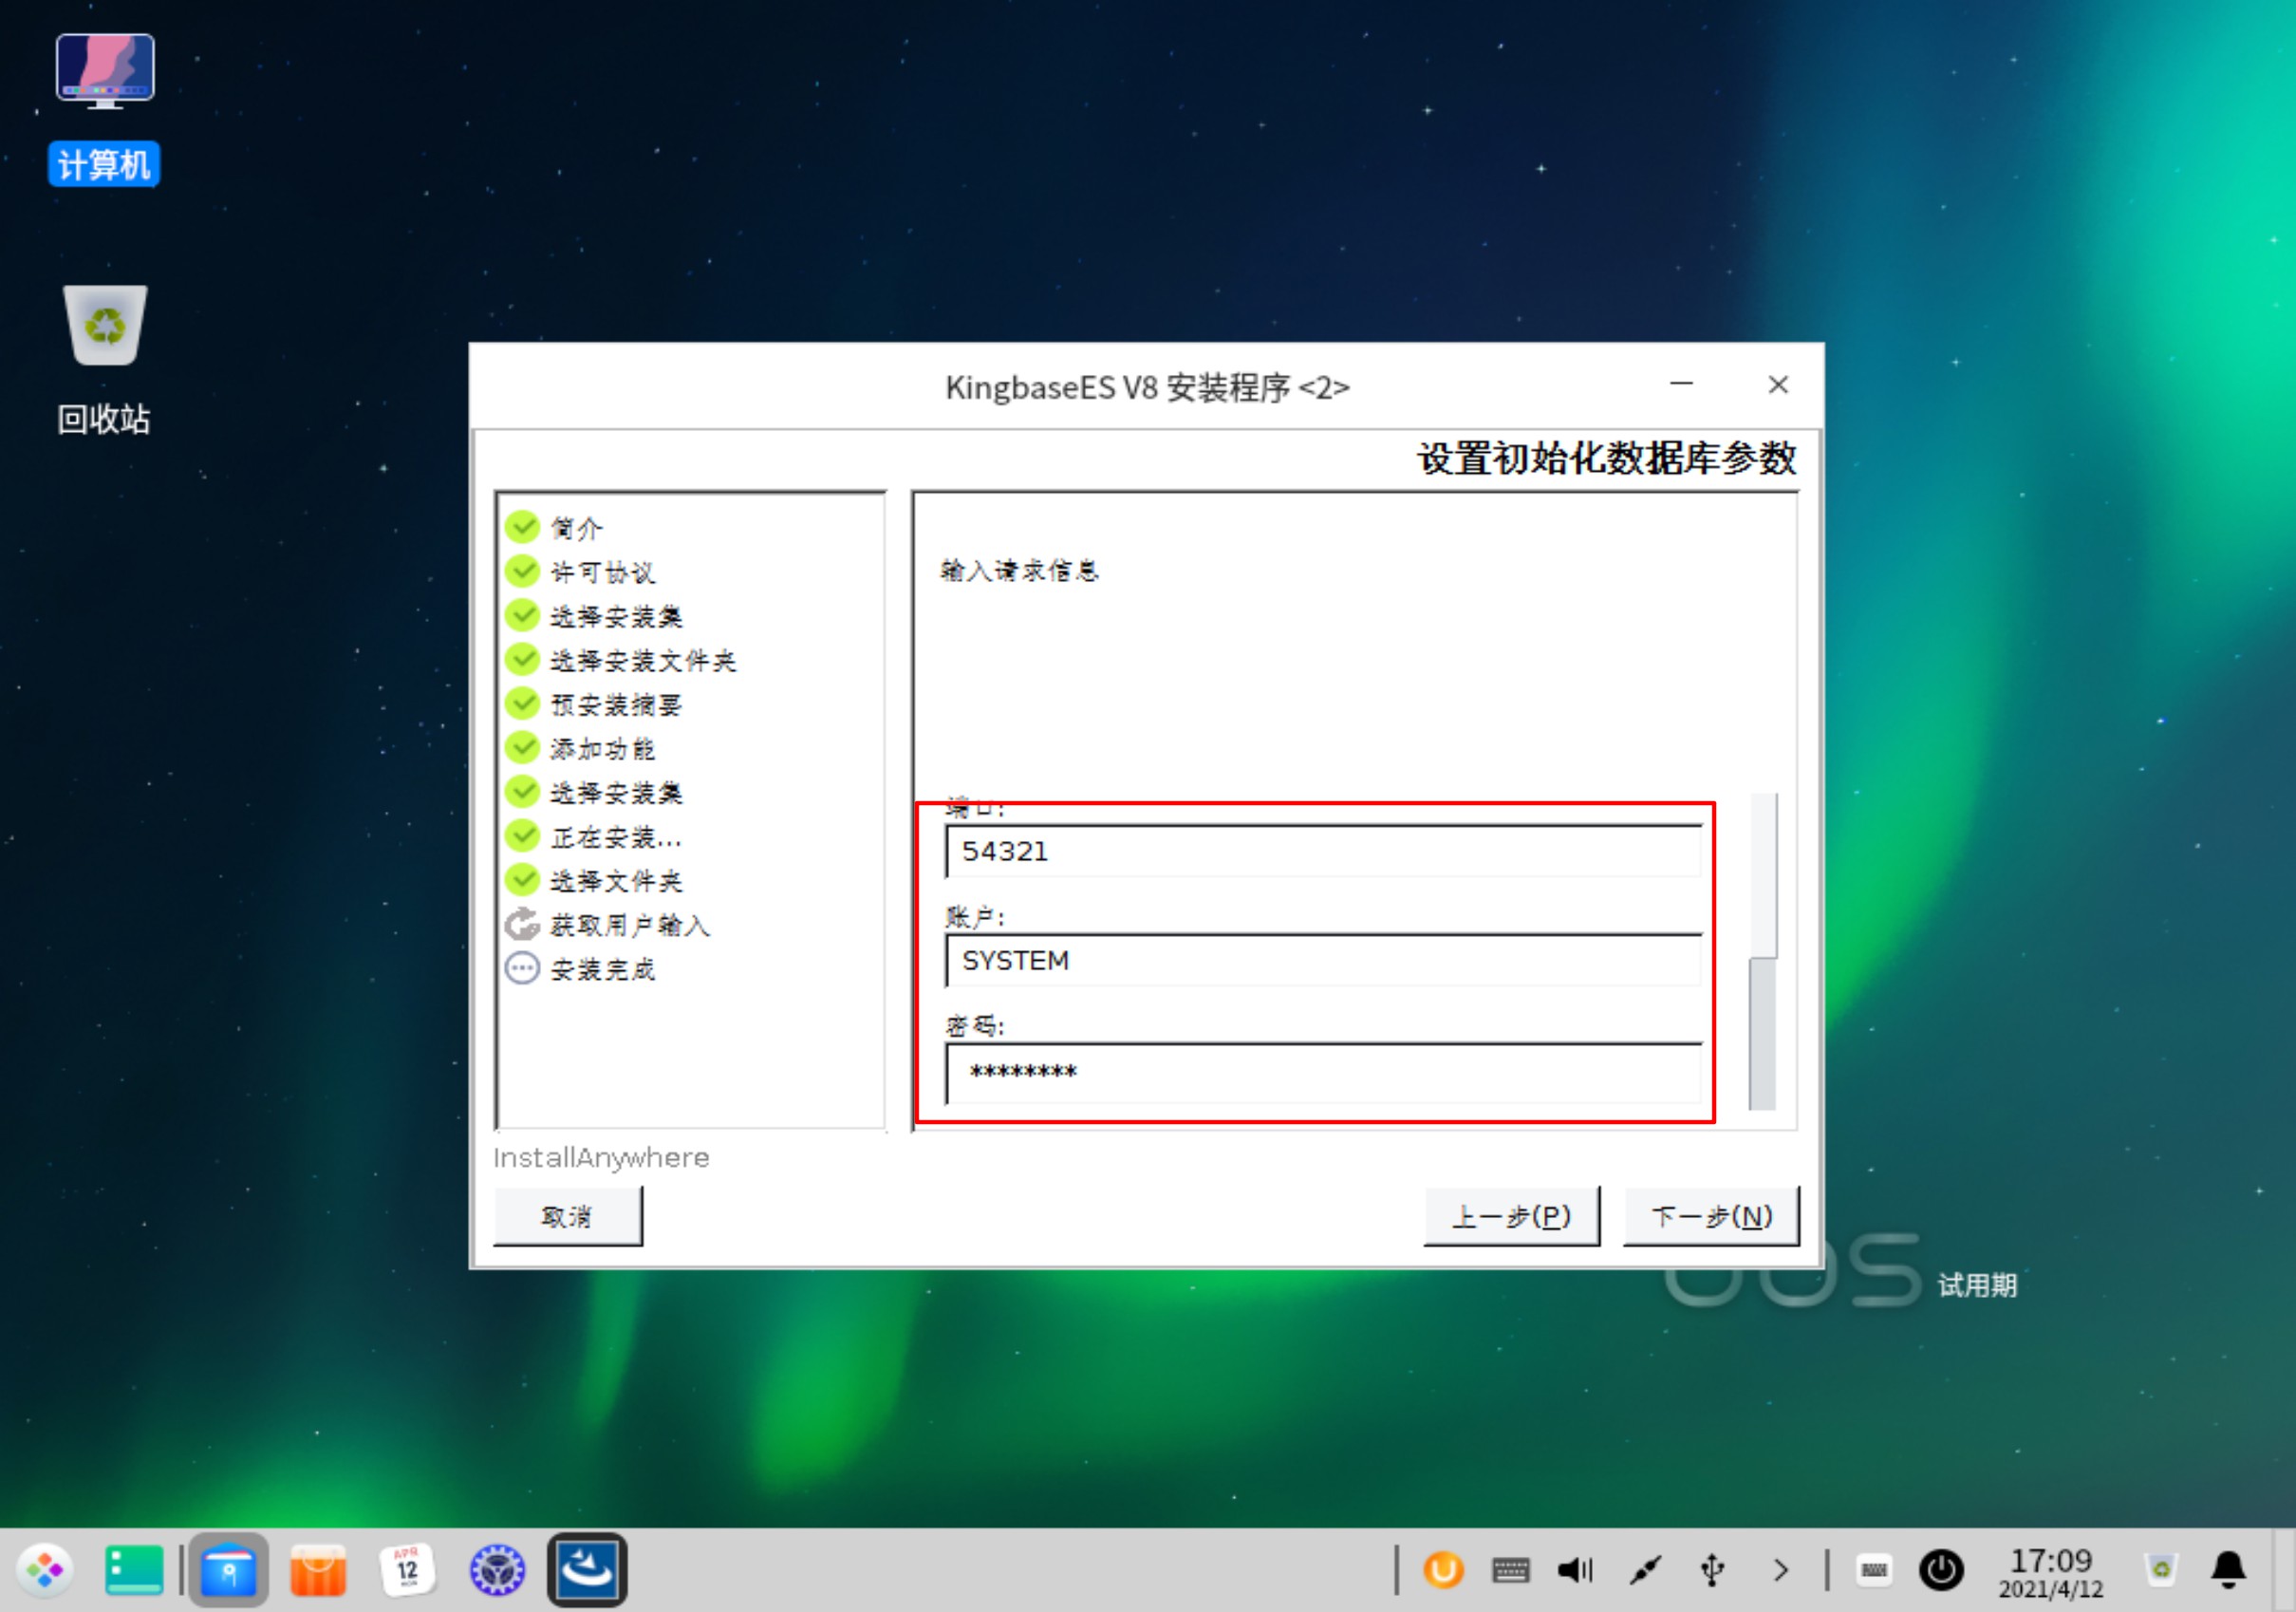This screenshot has height=1612, width=2296.
Task: Click the port field containing 54321
Action: pos(1322,852)
